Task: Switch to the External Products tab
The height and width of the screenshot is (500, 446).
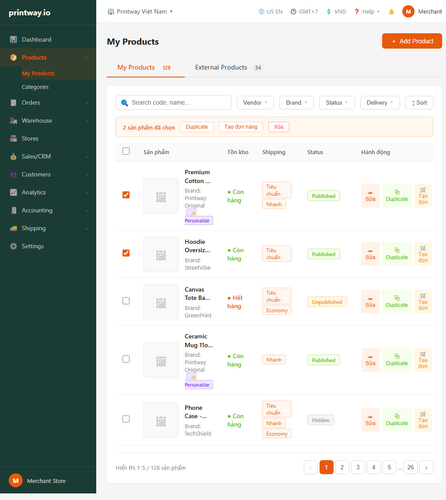Action: (228, 68)
